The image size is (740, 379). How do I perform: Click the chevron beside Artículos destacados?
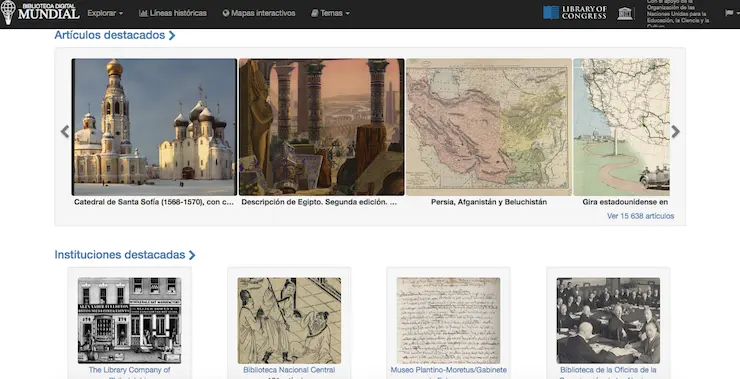click(x=172, y=35)
